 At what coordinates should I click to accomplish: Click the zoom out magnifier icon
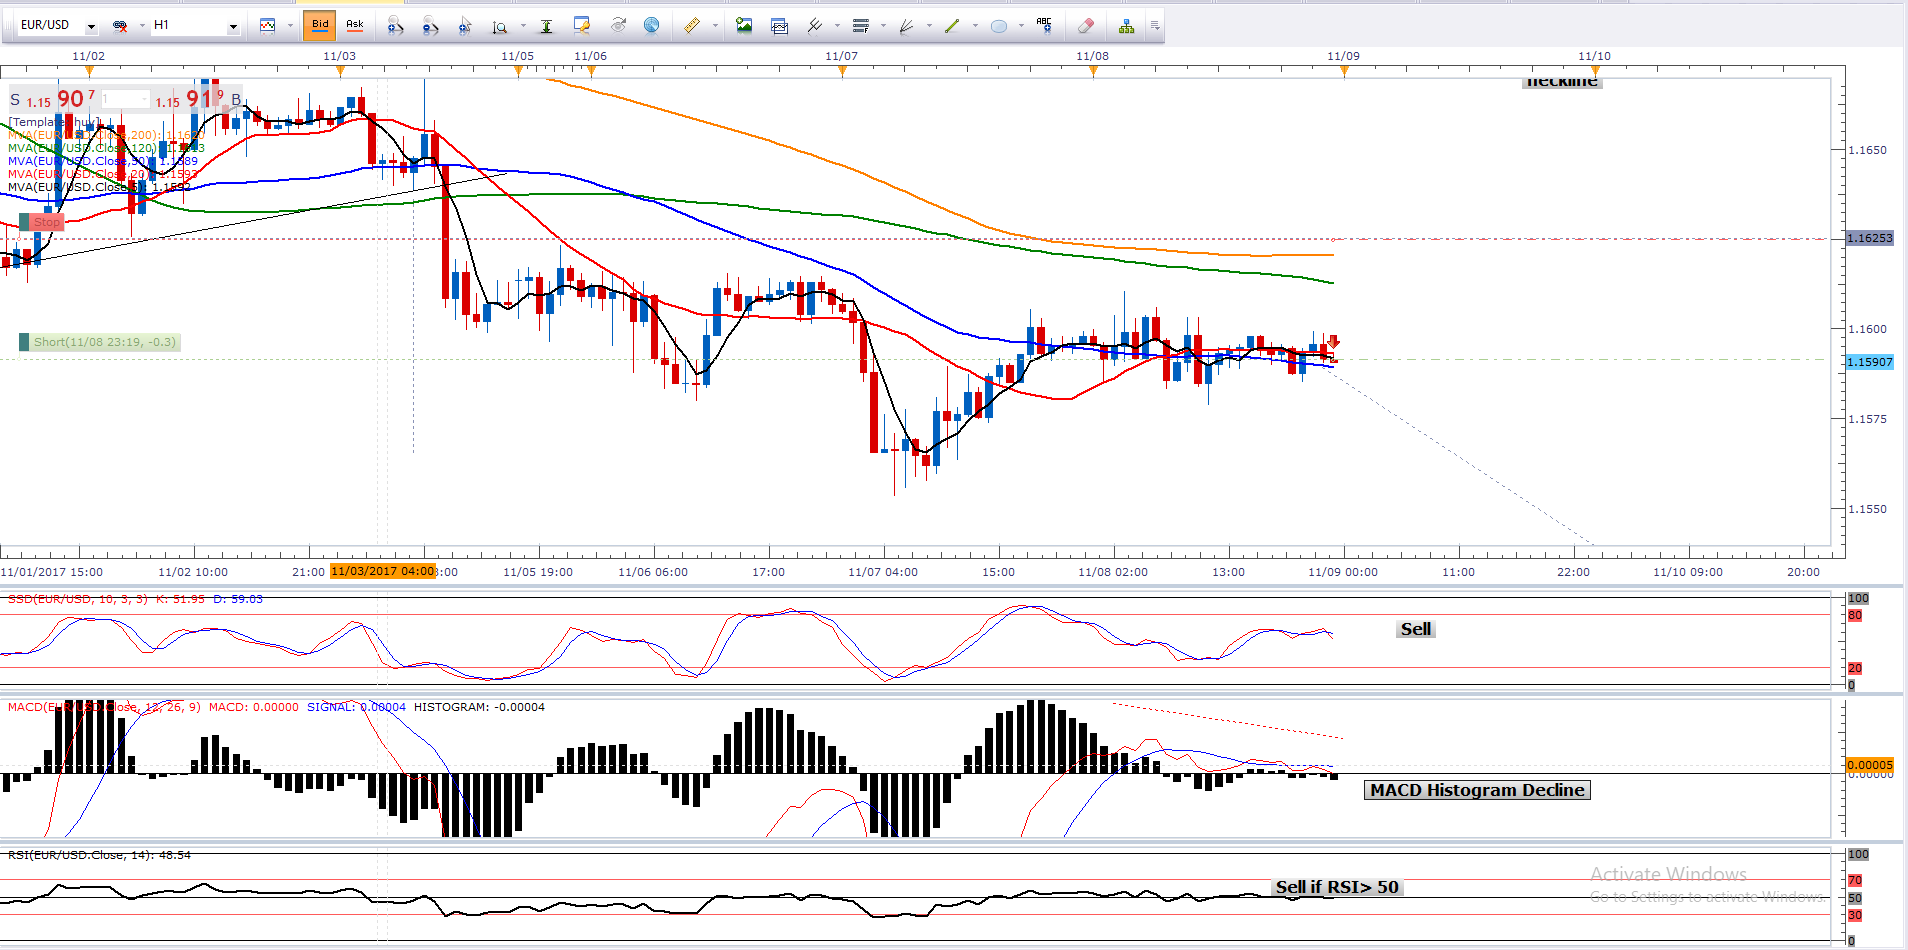[430, 26]
